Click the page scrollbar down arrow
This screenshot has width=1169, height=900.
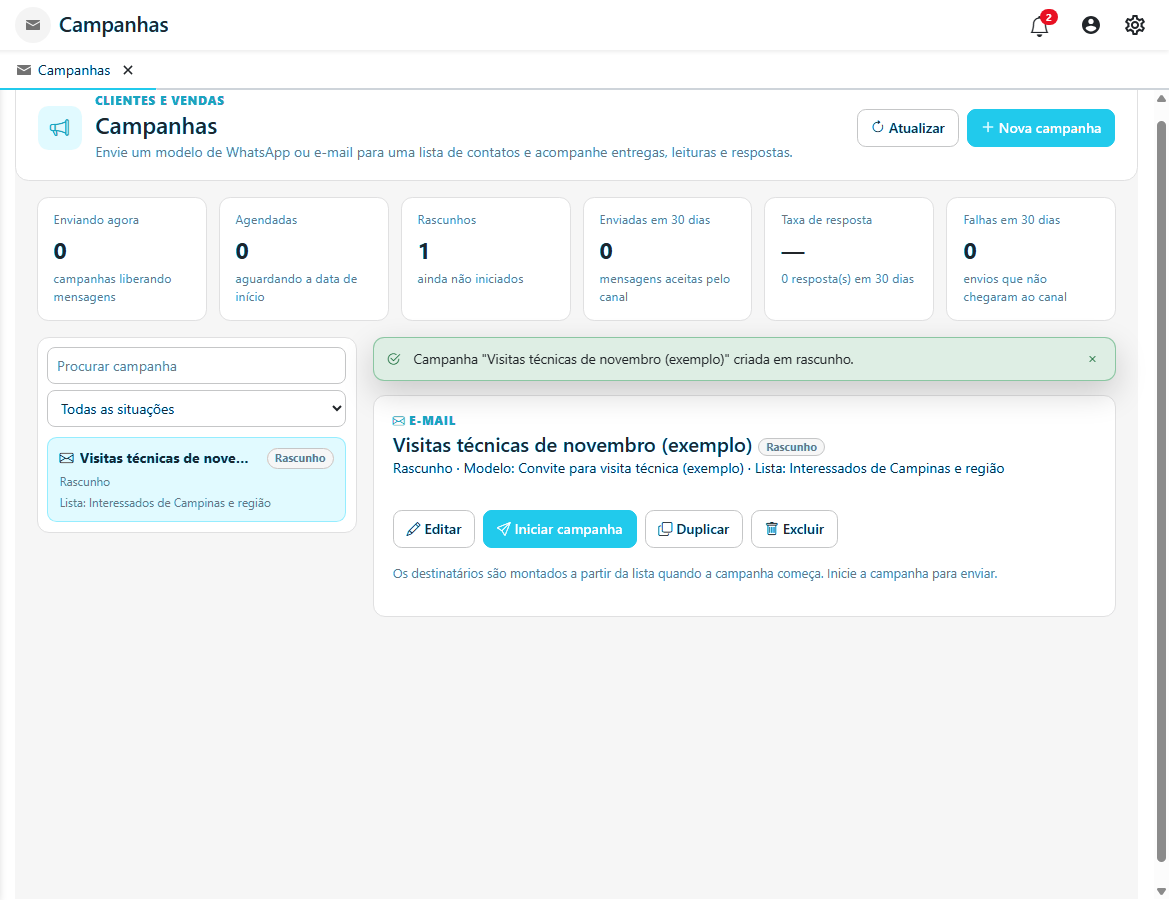tap(1161, 891)
